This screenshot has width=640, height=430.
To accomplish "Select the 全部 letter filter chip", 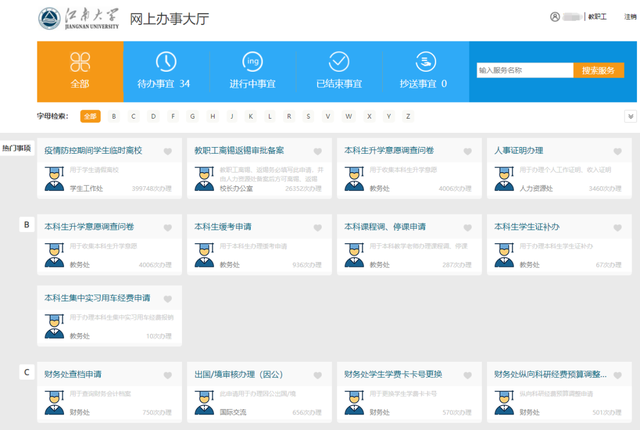I will 90,116.
